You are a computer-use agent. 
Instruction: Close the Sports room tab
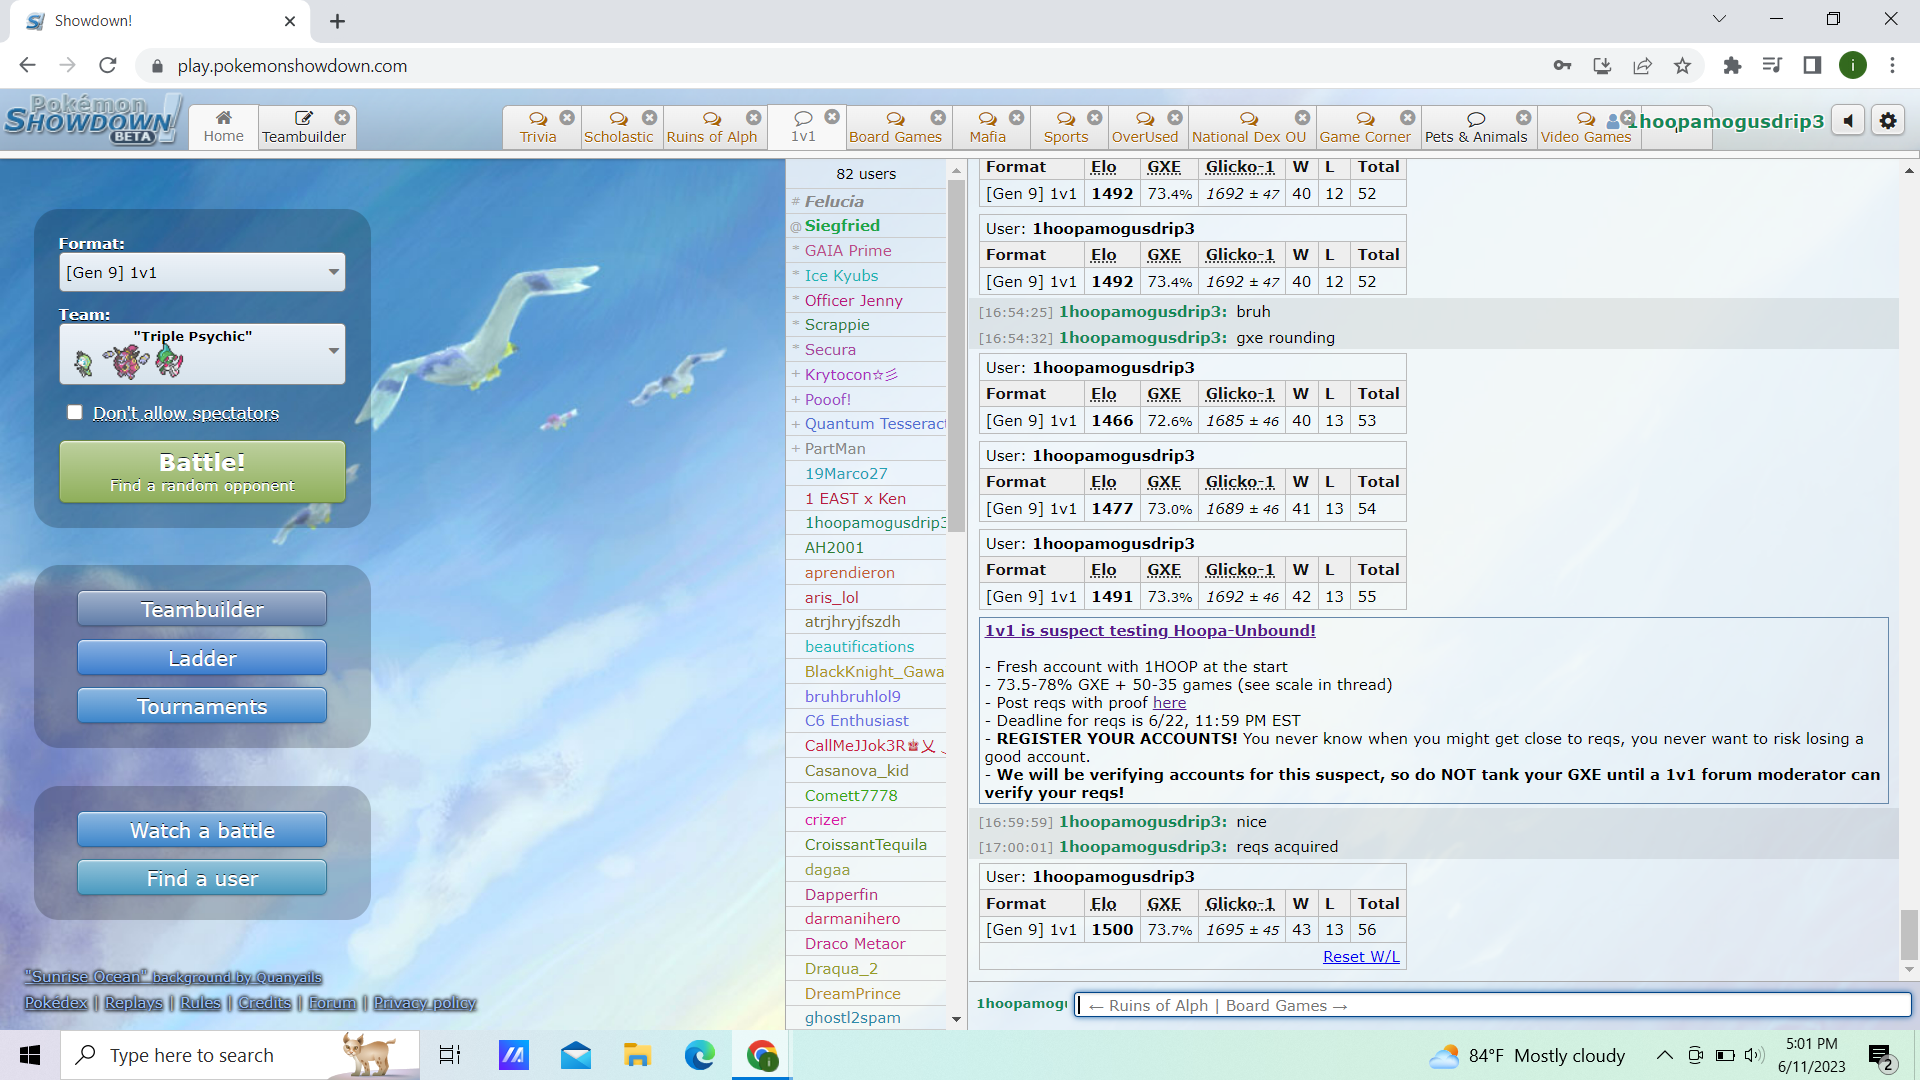pos(1095,117)
